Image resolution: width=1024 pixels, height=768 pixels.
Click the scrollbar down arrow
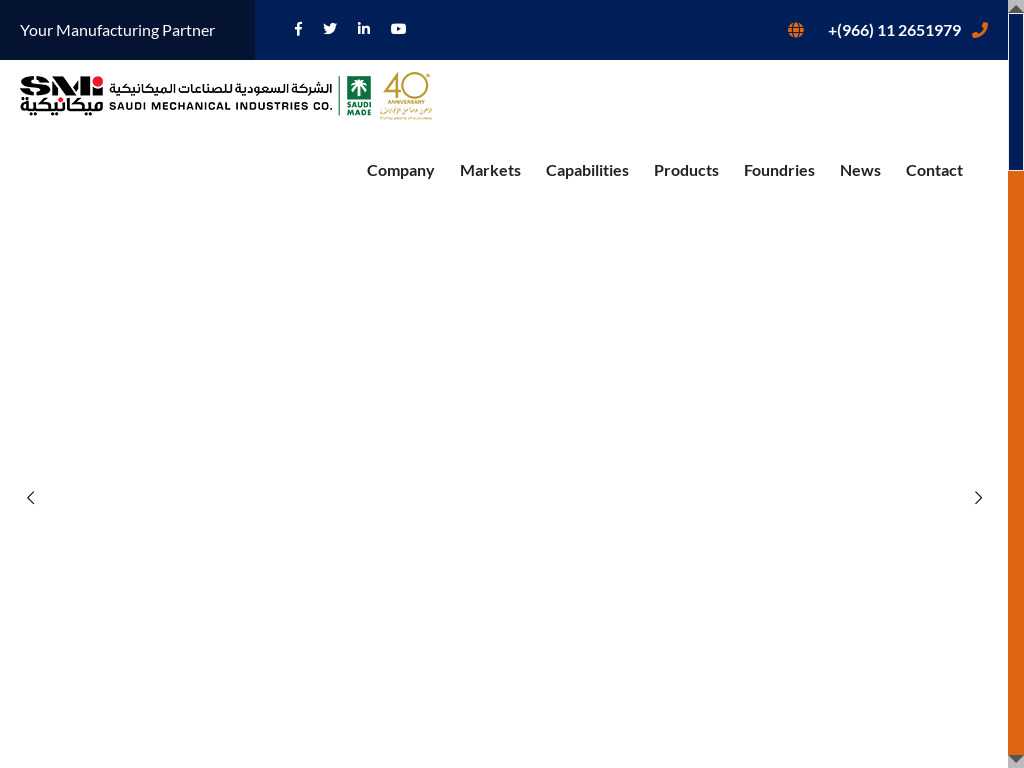pyautogui.click(x=1016, y=760)
